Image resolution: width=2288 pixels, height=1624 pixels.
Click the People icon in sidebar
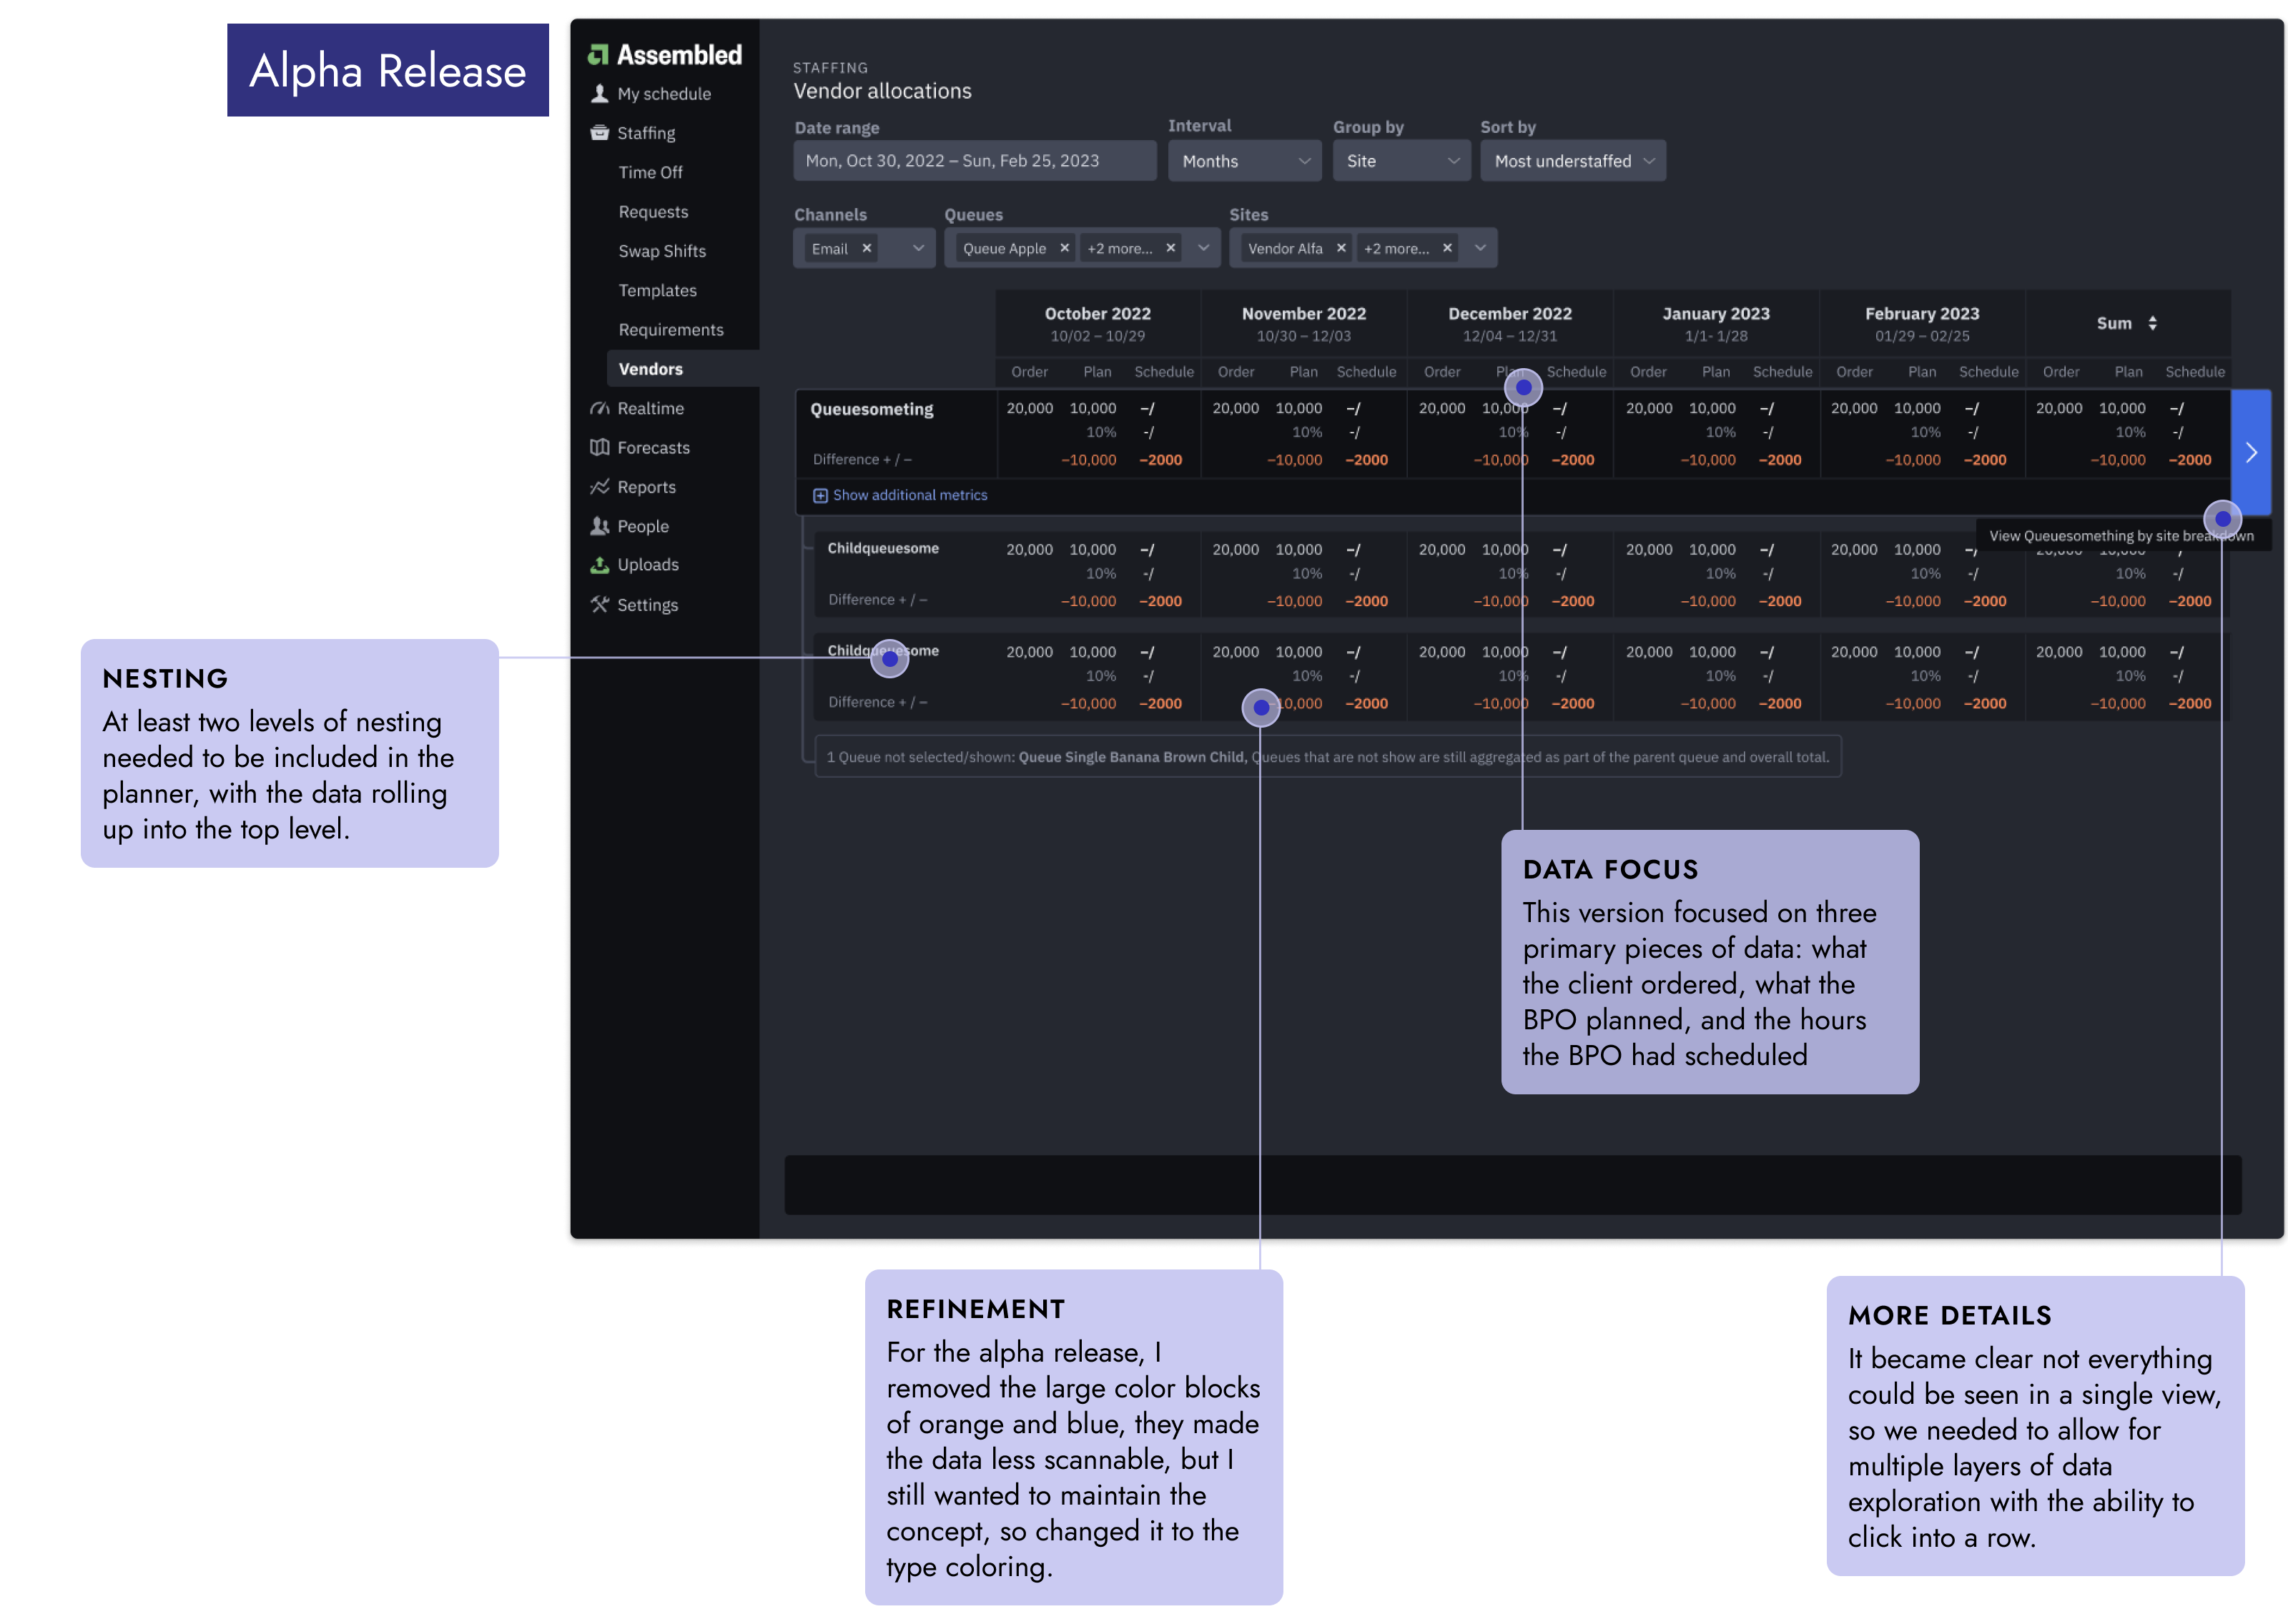[599, 526]
